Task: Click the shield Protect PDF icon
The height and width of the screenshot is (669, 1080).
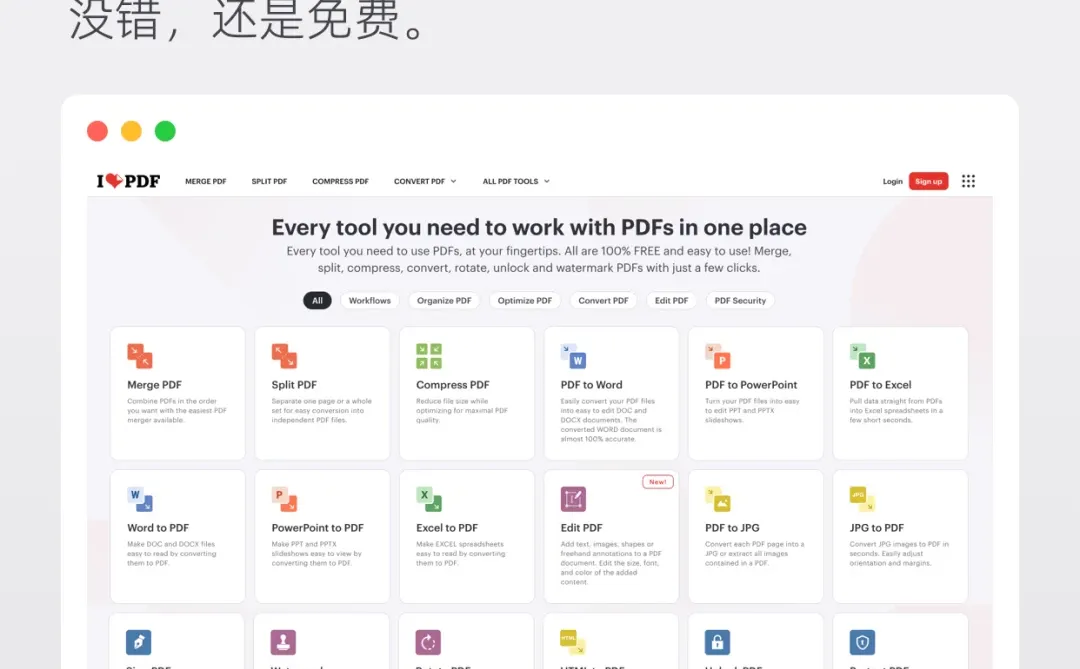Action: 862,642
